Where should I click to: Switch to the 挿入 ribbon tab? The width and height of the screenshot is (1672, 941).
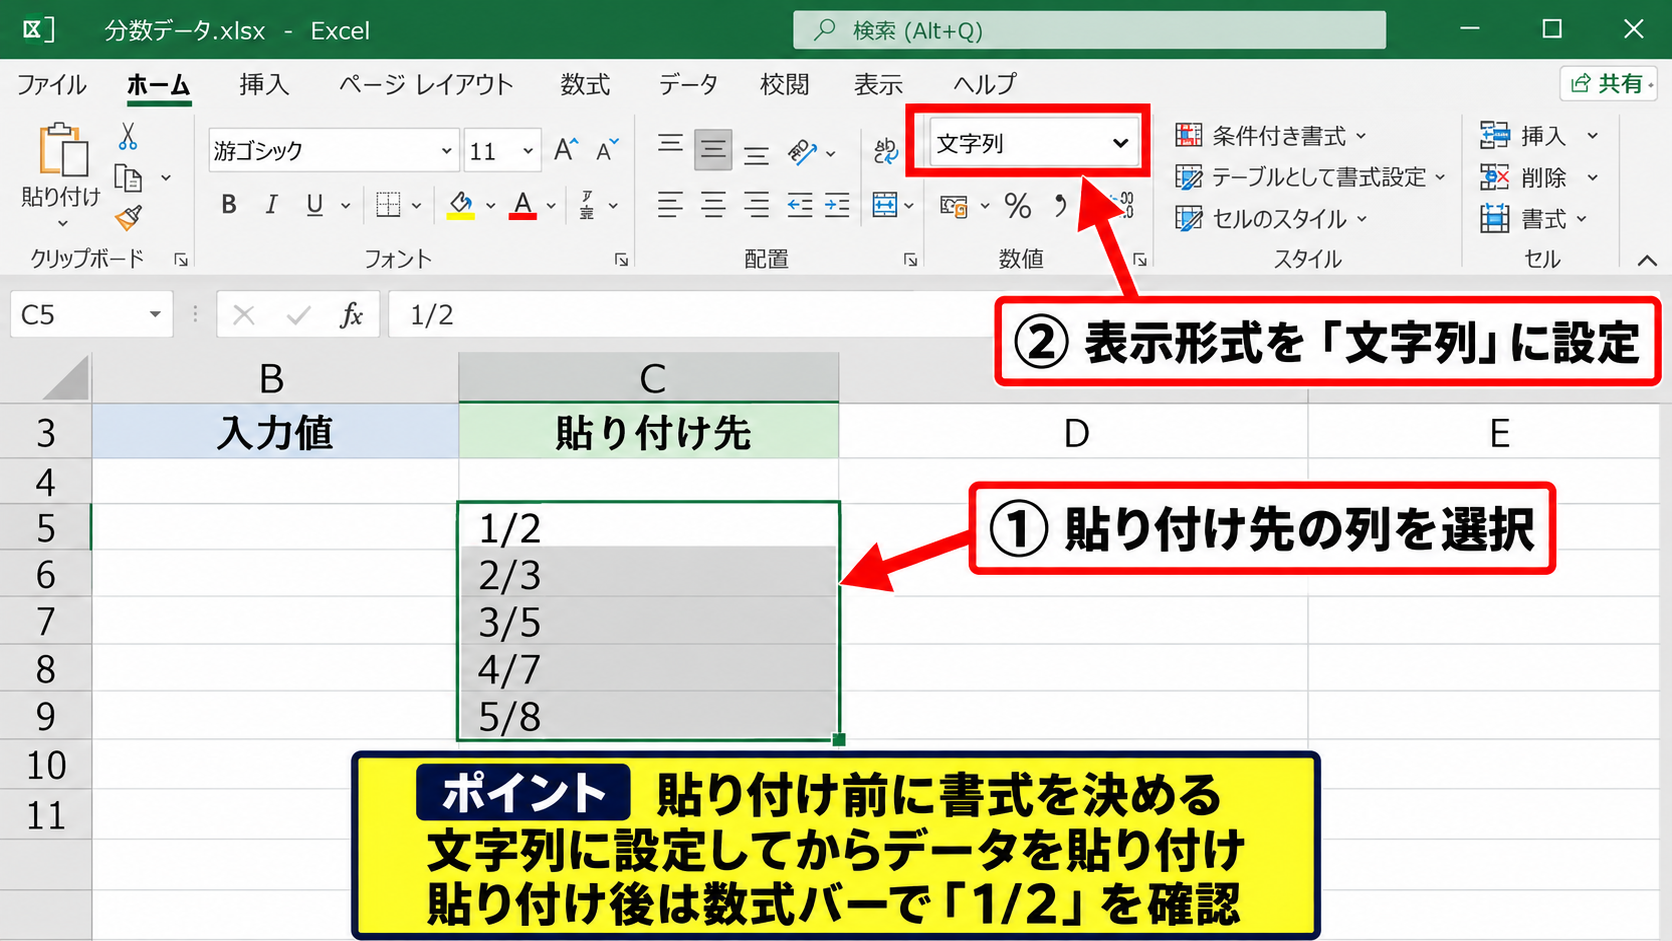point(264,84)
